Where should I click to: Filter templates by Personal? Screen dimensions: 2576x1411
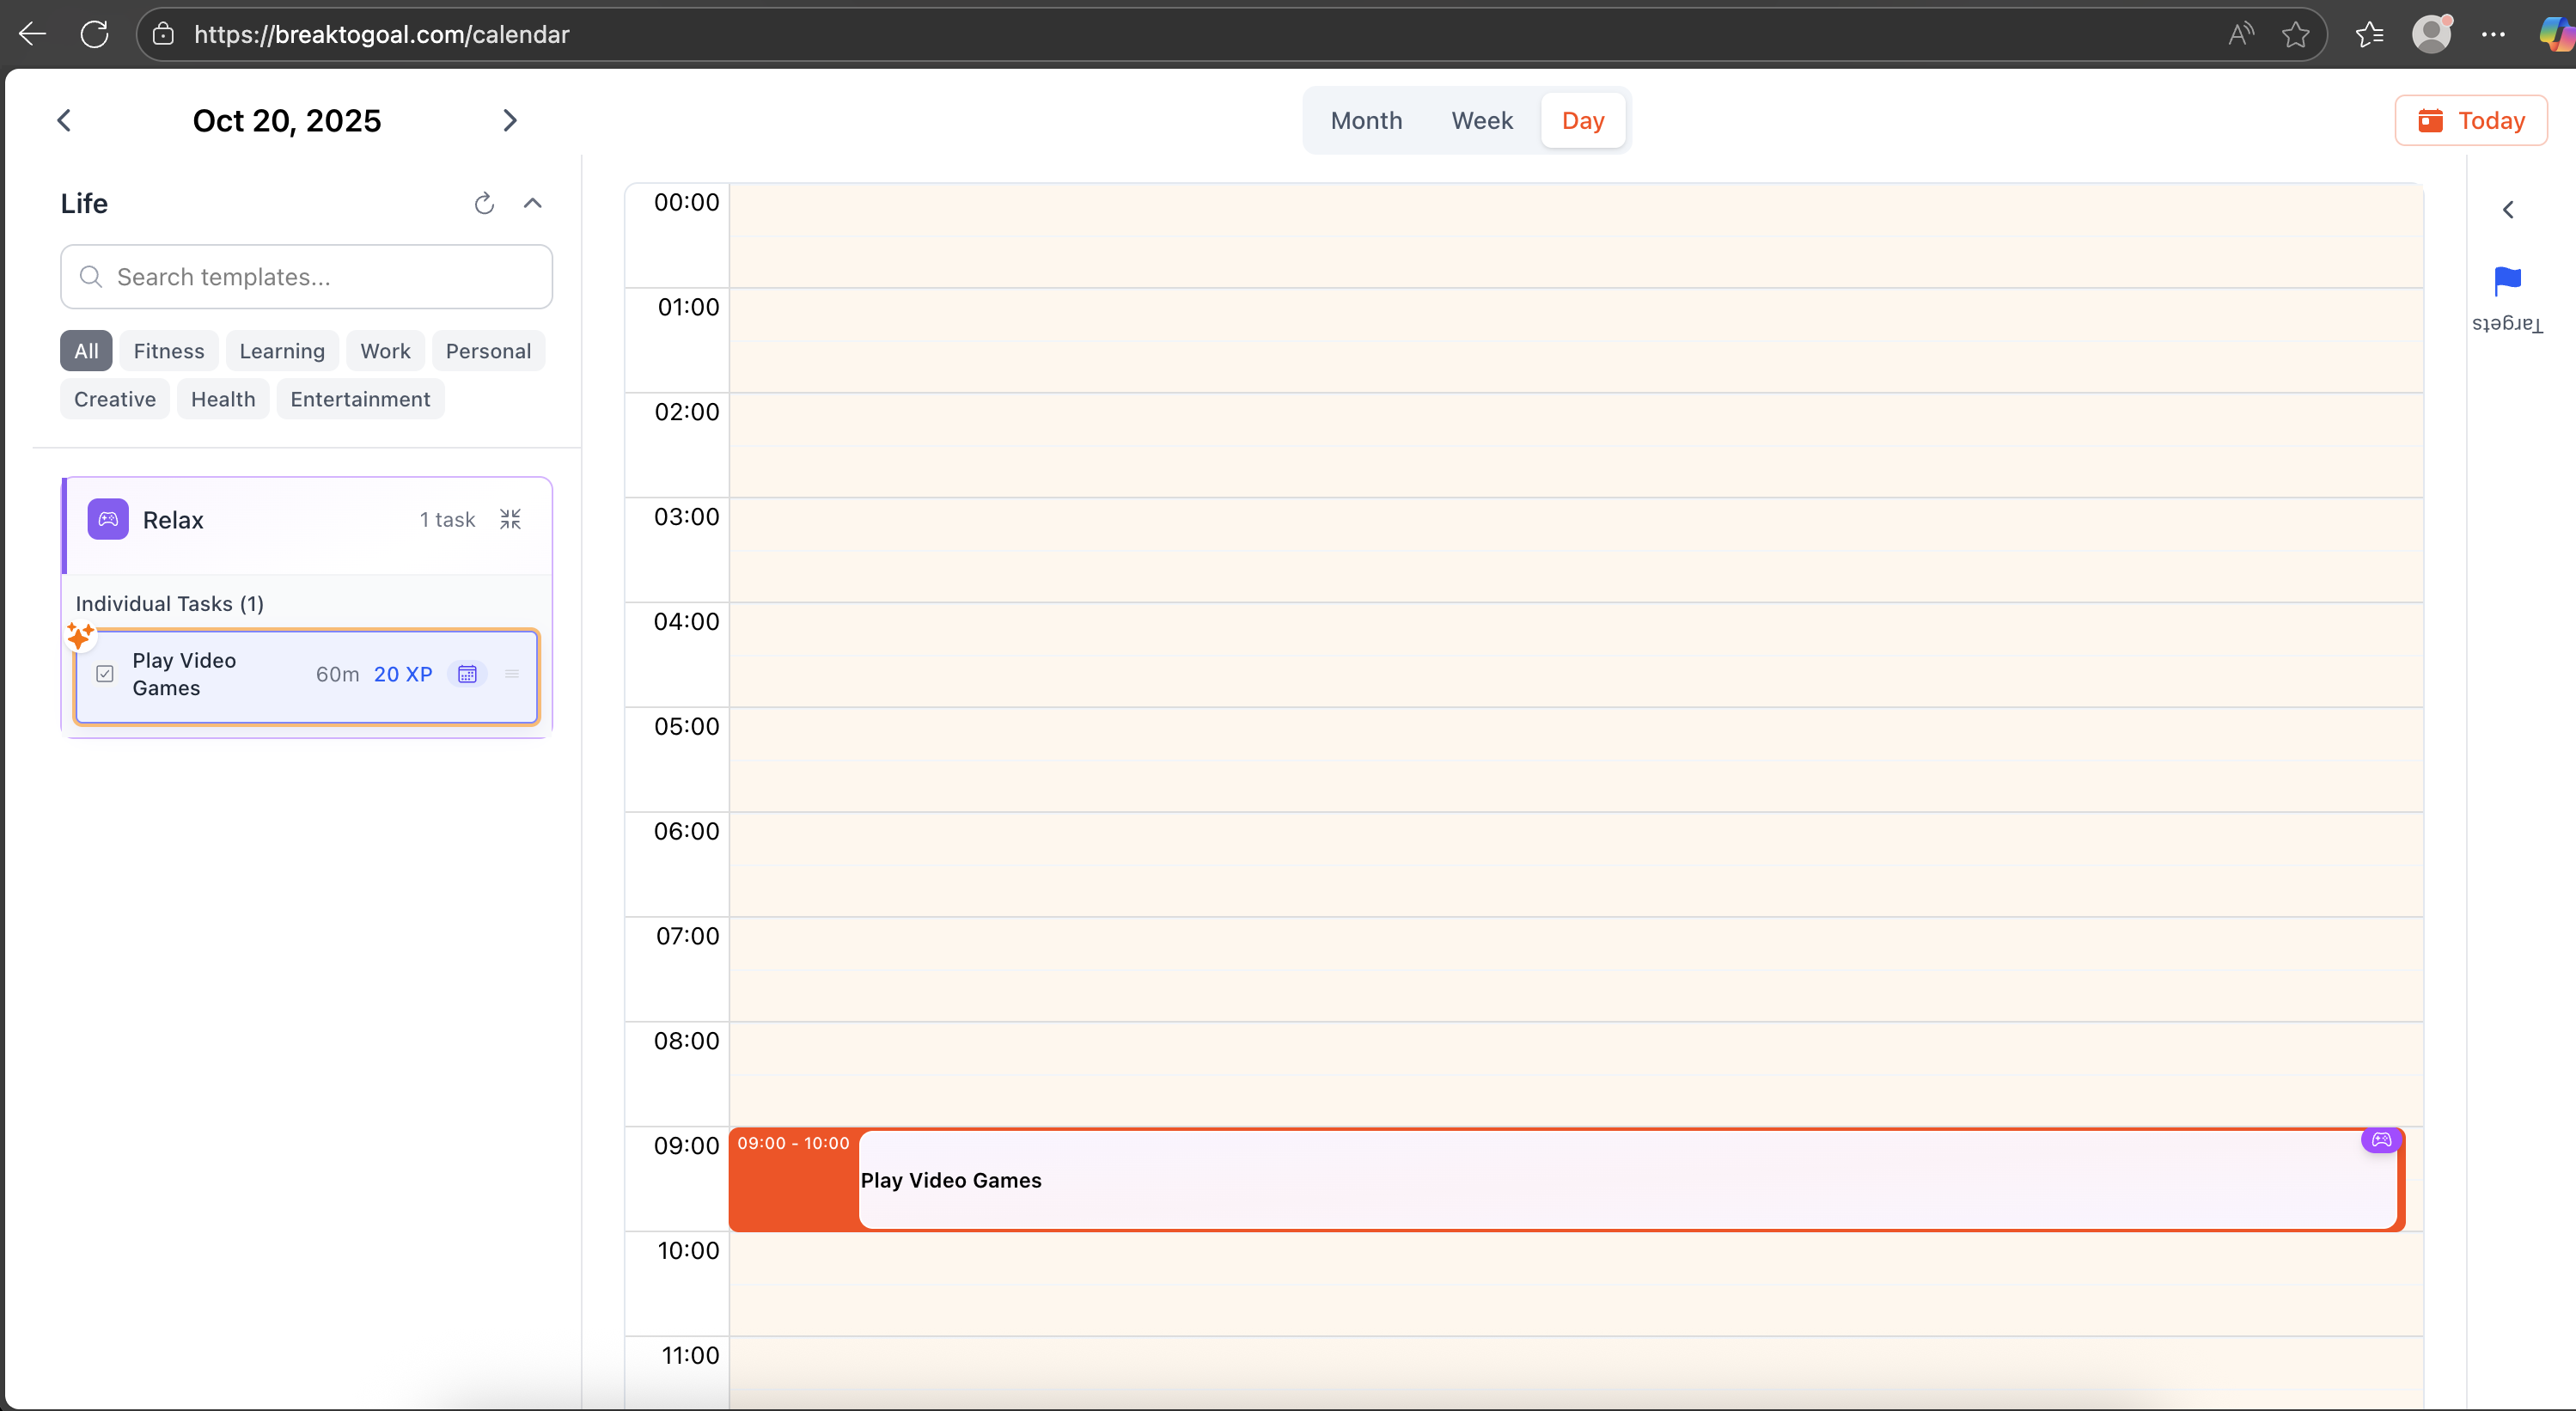pyautogui.click(x=488, y=351)
